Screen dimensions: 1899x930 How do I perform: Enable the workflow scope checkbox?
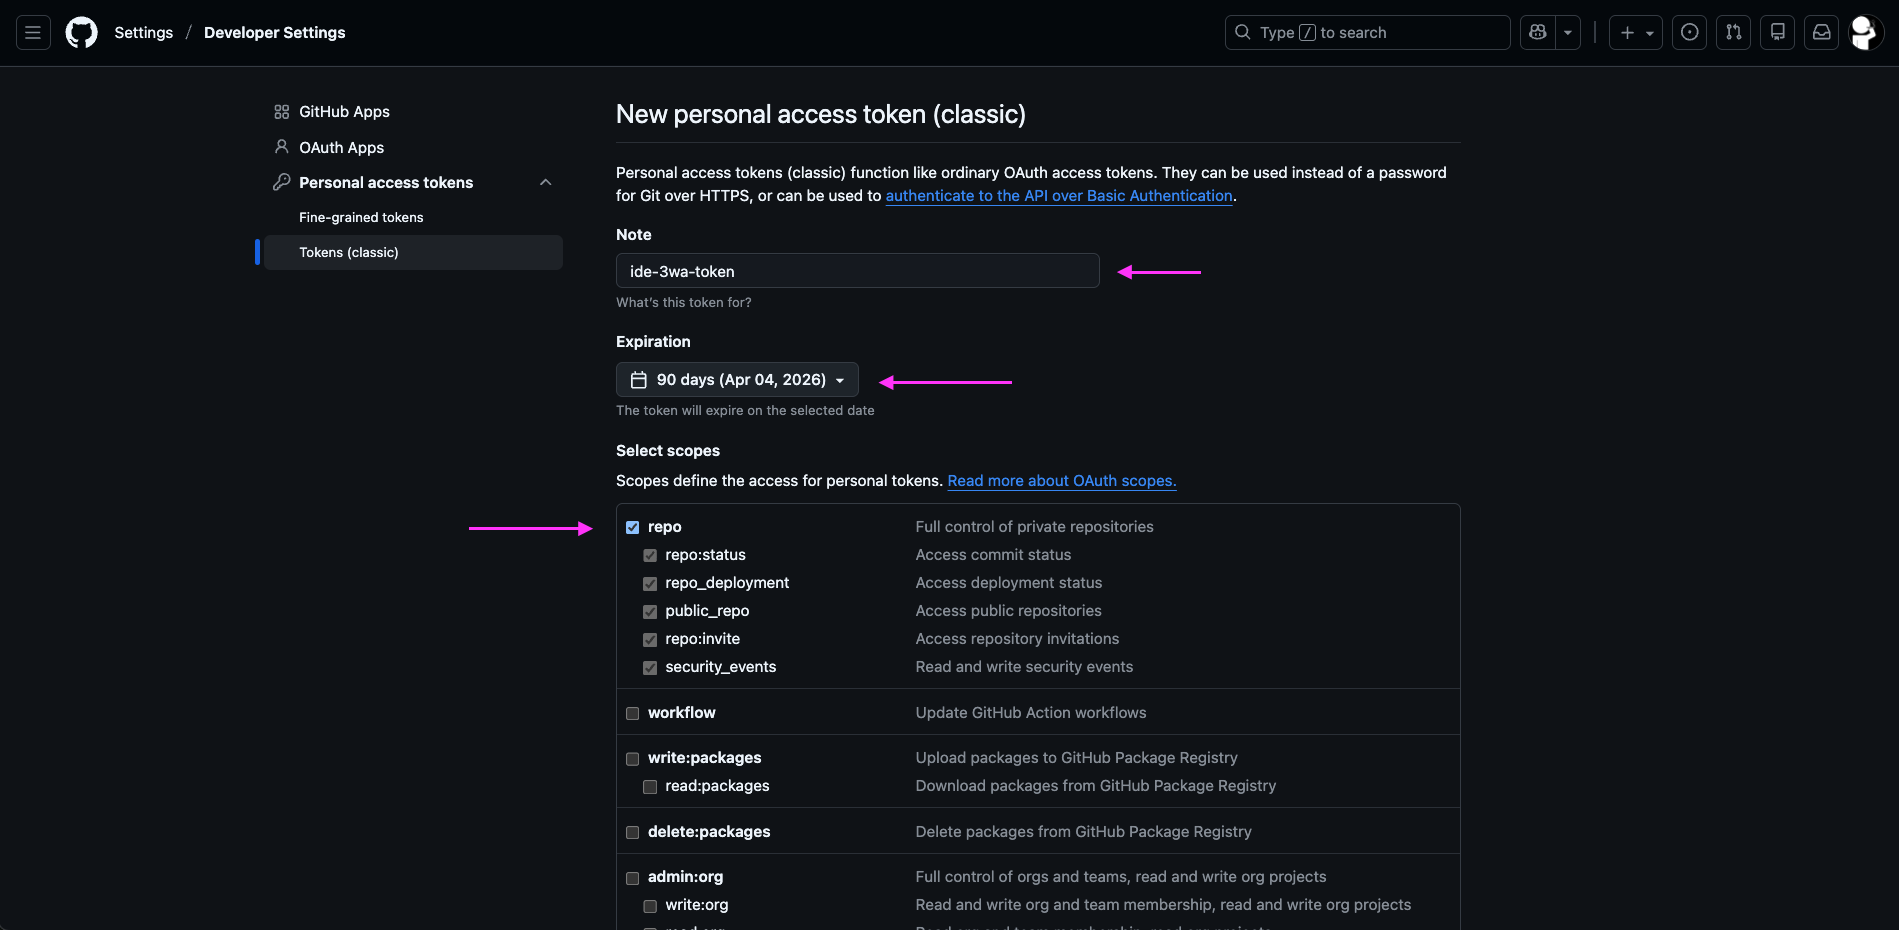pos(632,713)
